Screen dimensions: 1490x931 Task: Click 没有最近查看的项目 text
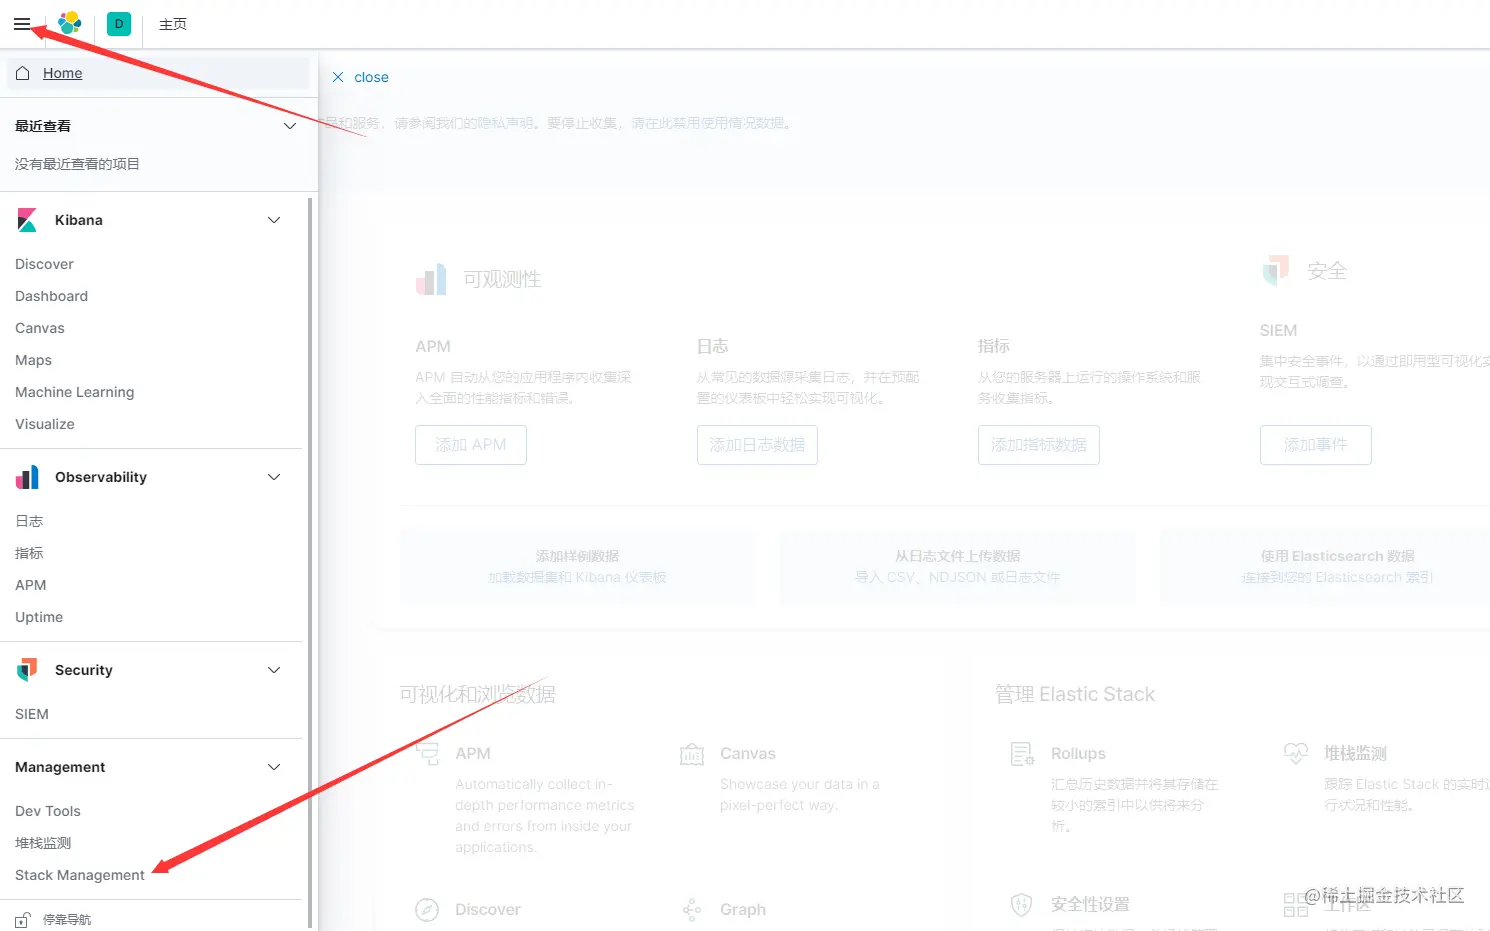pyautogui.click(x=77, y=164)
